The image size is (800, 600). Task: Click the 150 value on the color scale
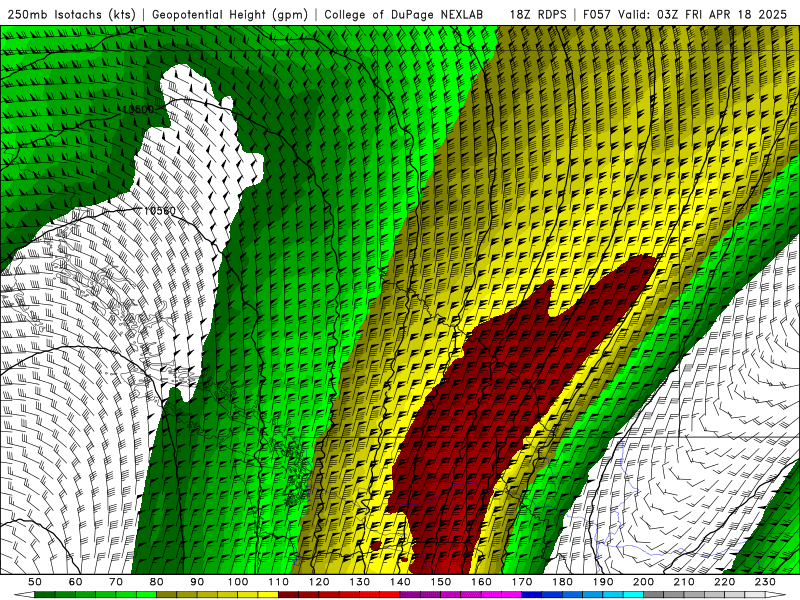(441, 582)
